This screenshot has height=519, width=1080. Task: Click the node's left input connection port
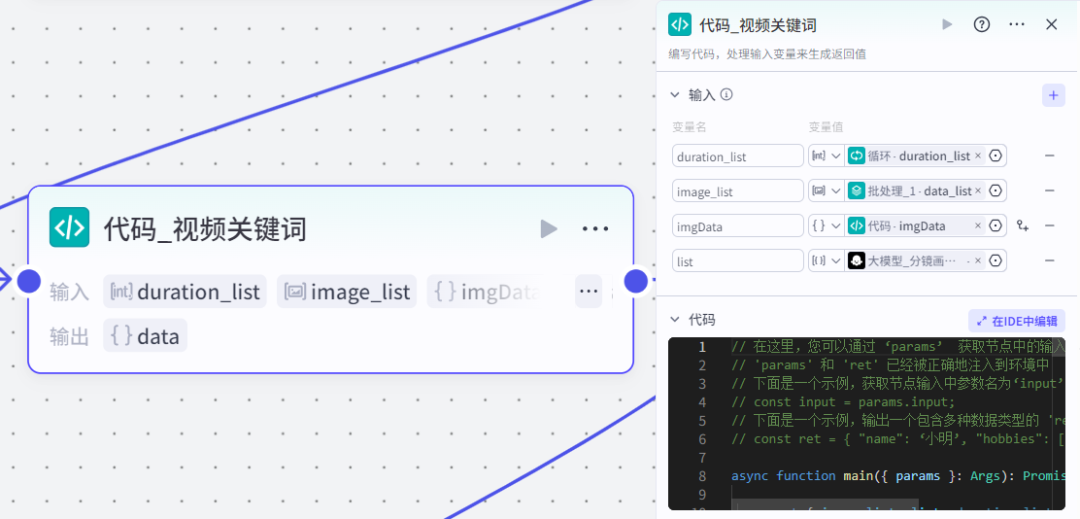pyautogui.click(x=29, y=281)
